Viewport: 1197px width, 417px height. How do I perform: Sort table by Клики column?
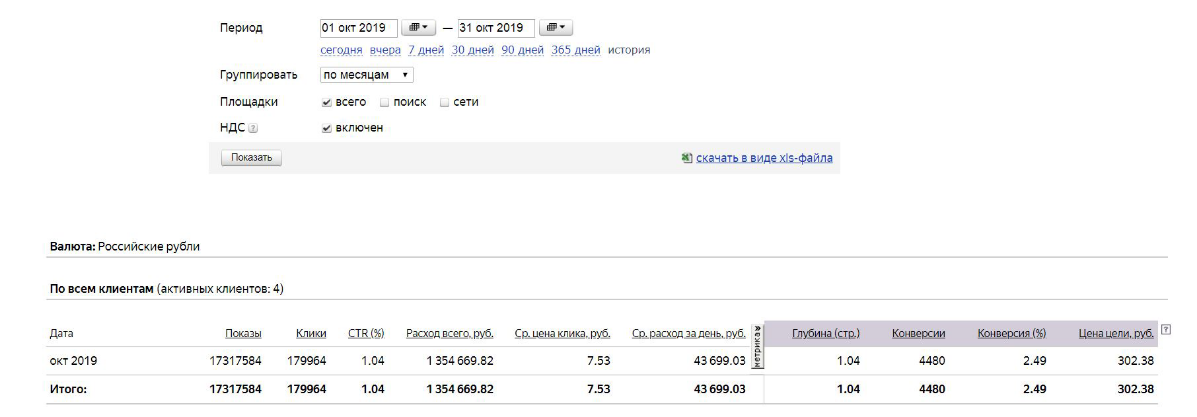pyautogui.click(x=311, y=334)
